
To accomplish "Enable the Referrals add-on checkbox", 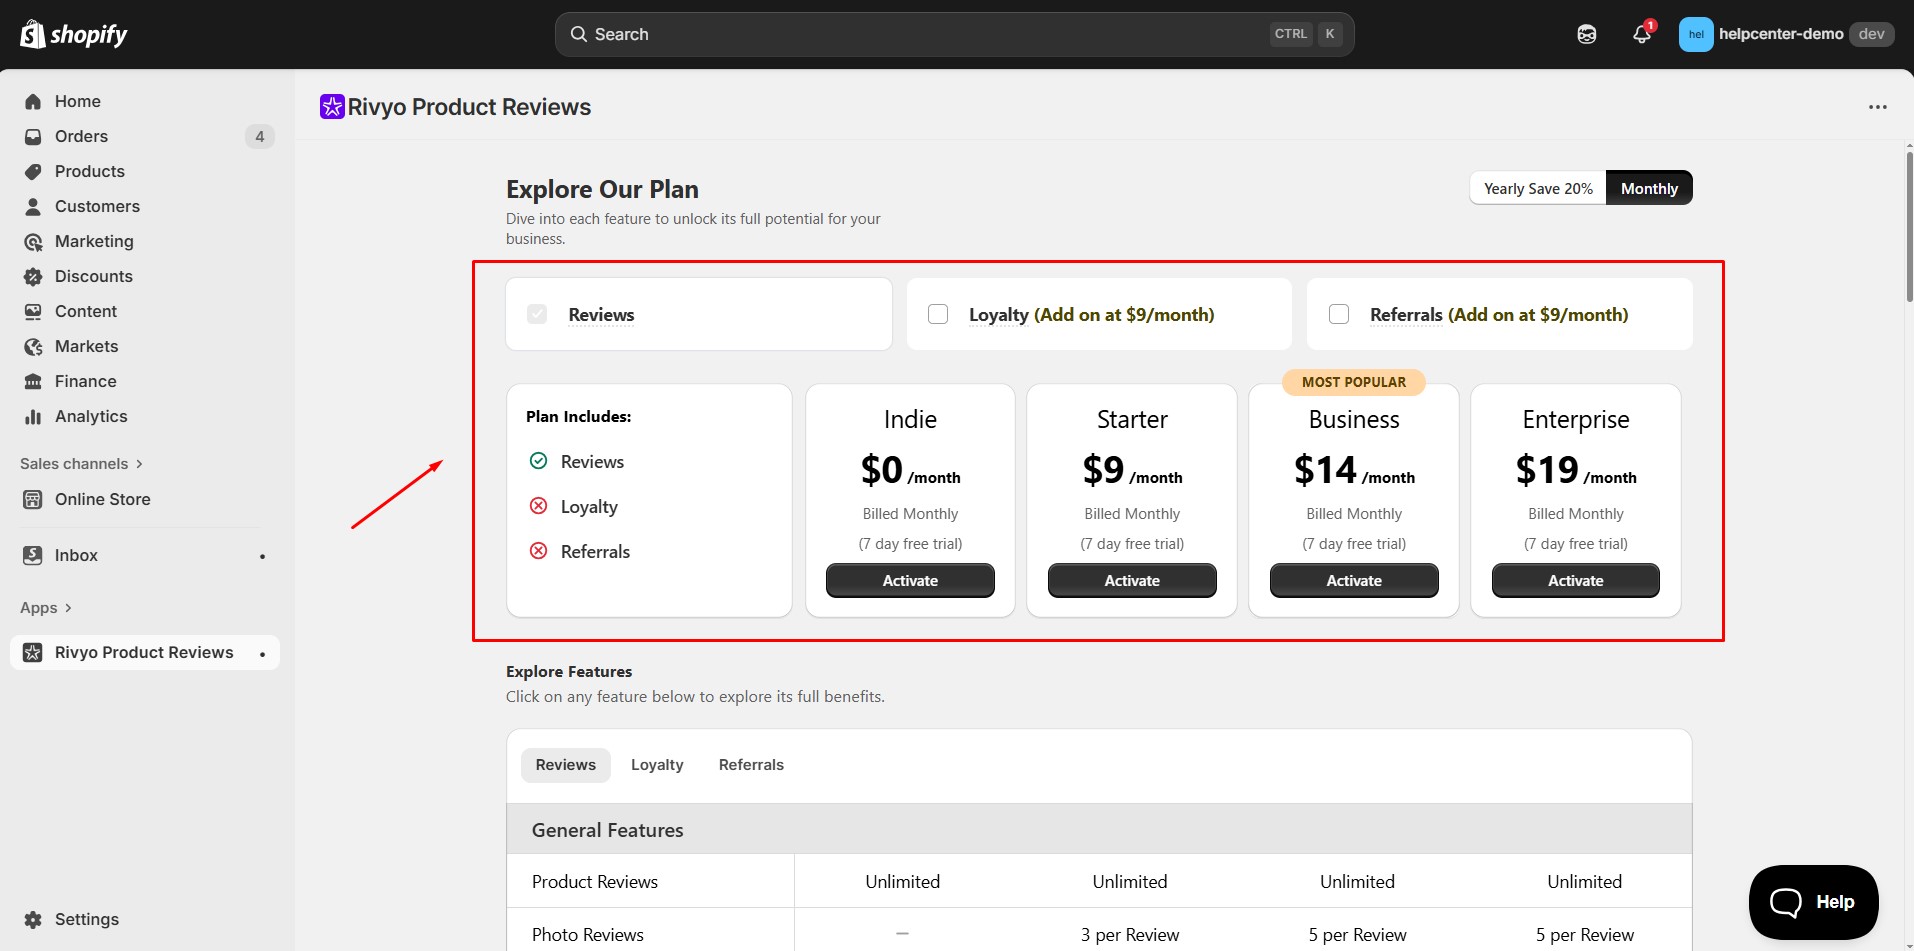I will pyautogui.click(x=1339, y=314).
